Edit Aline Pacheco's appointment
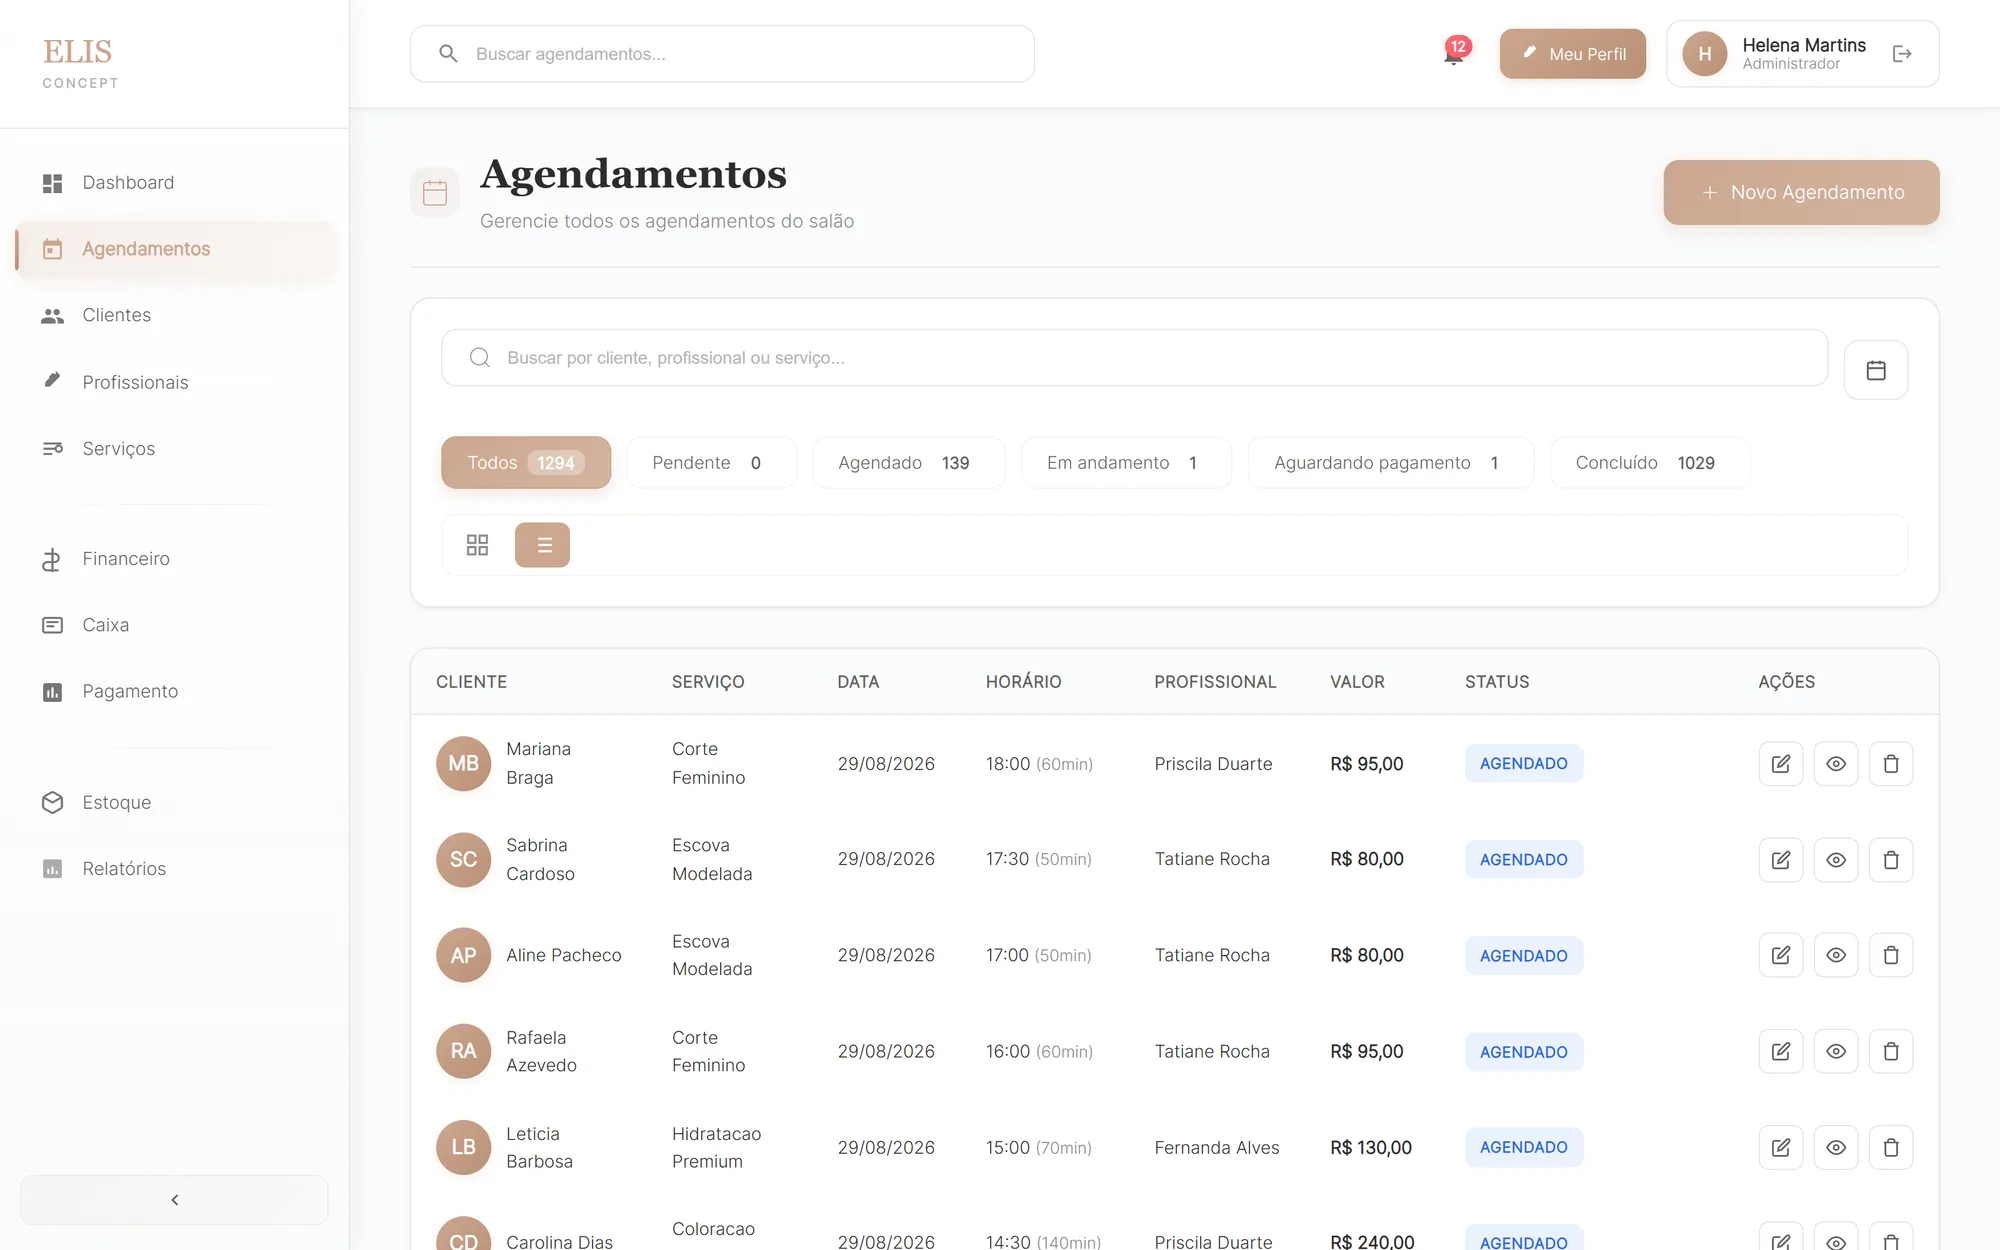This screenshot has height=1250, width=2000. [1781, 955]
